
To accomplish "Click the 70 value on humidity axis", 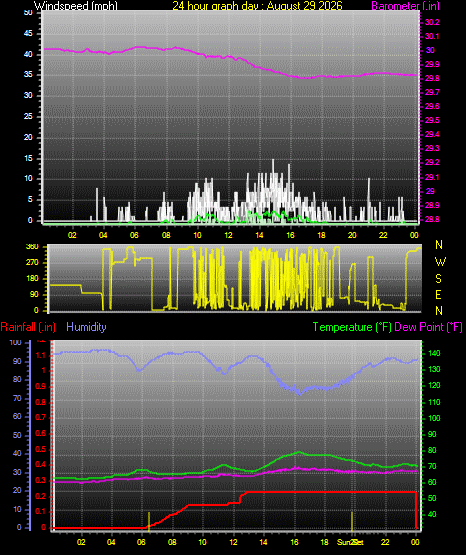I will 17,398.
